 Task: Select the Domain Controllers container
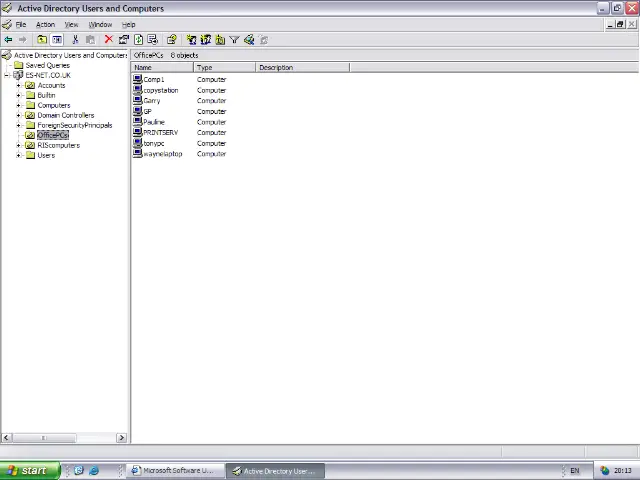(66, 115)
